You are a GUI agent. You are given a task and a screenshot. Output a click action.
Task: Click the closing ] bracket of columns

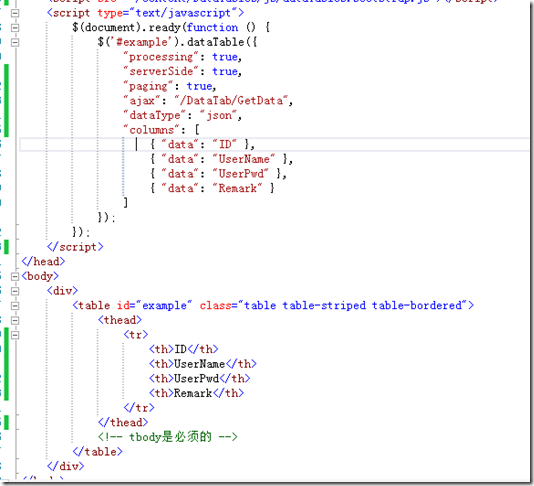[126, 203]
